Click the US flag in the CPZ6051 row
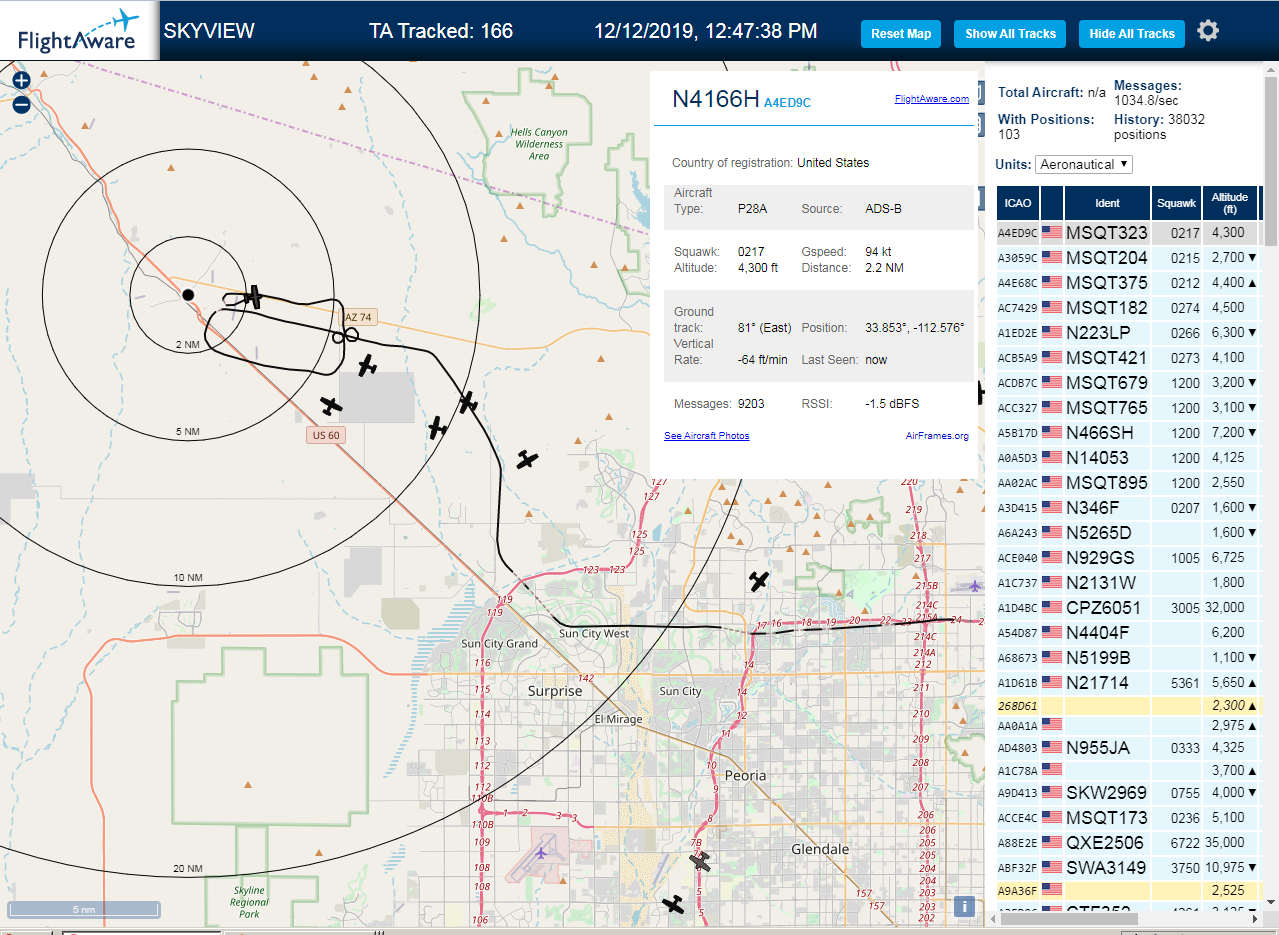Viewport: 1279px width, 935px height. [x=1052, y=608]
